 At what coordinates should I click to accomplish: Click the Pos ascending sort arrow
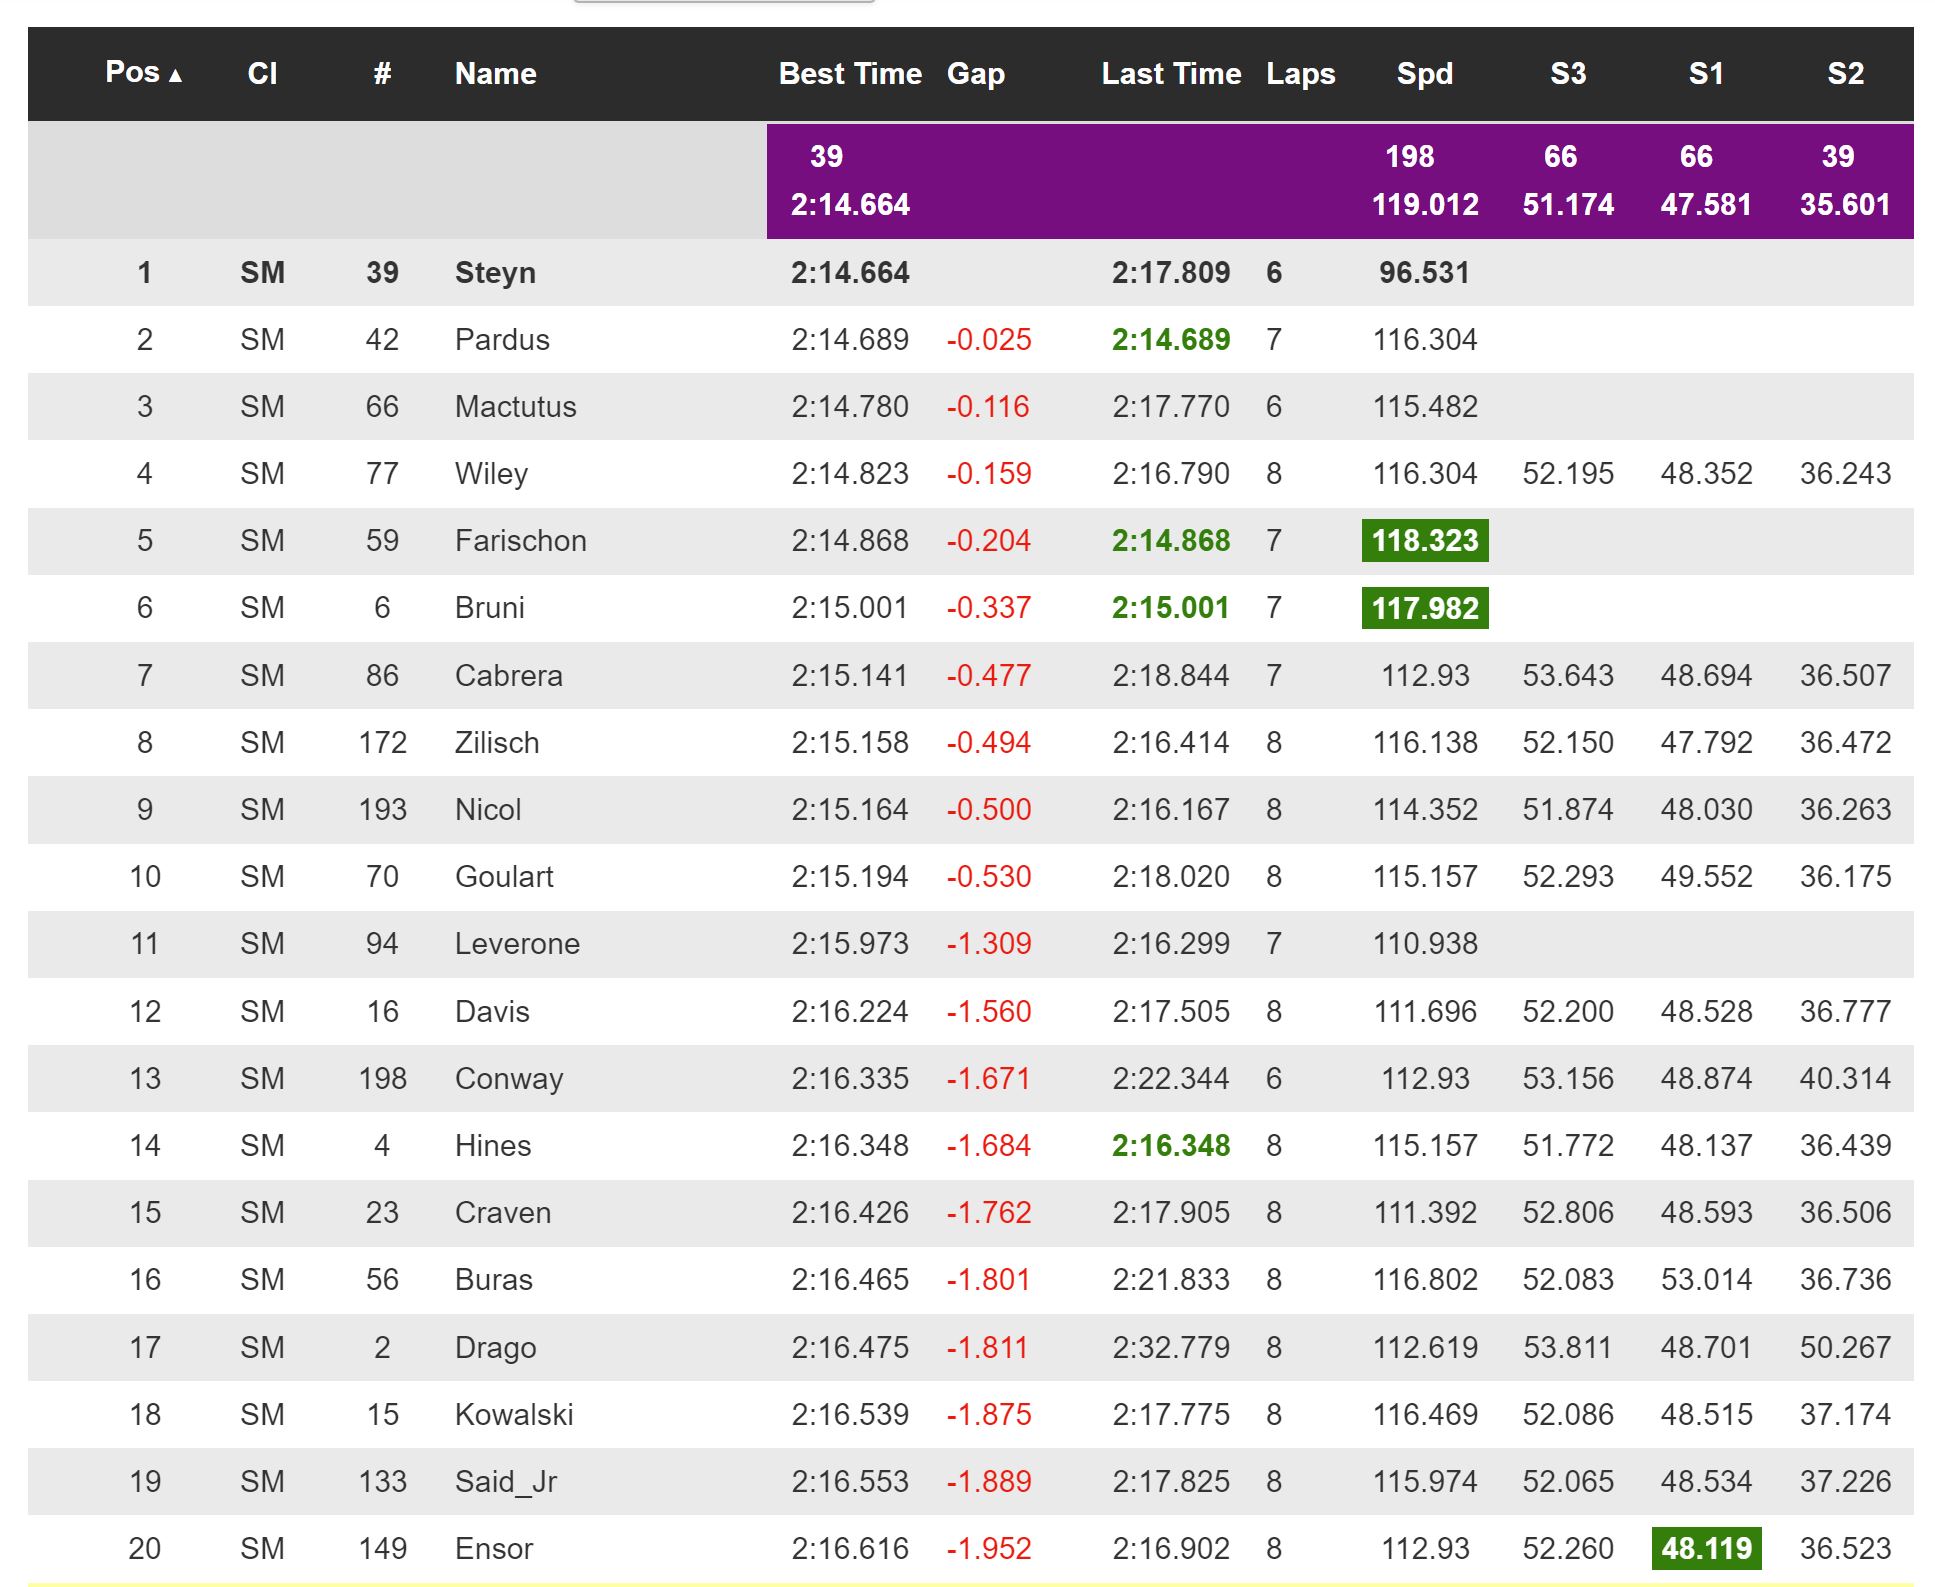pyautogui.click(x=176, y=75)
